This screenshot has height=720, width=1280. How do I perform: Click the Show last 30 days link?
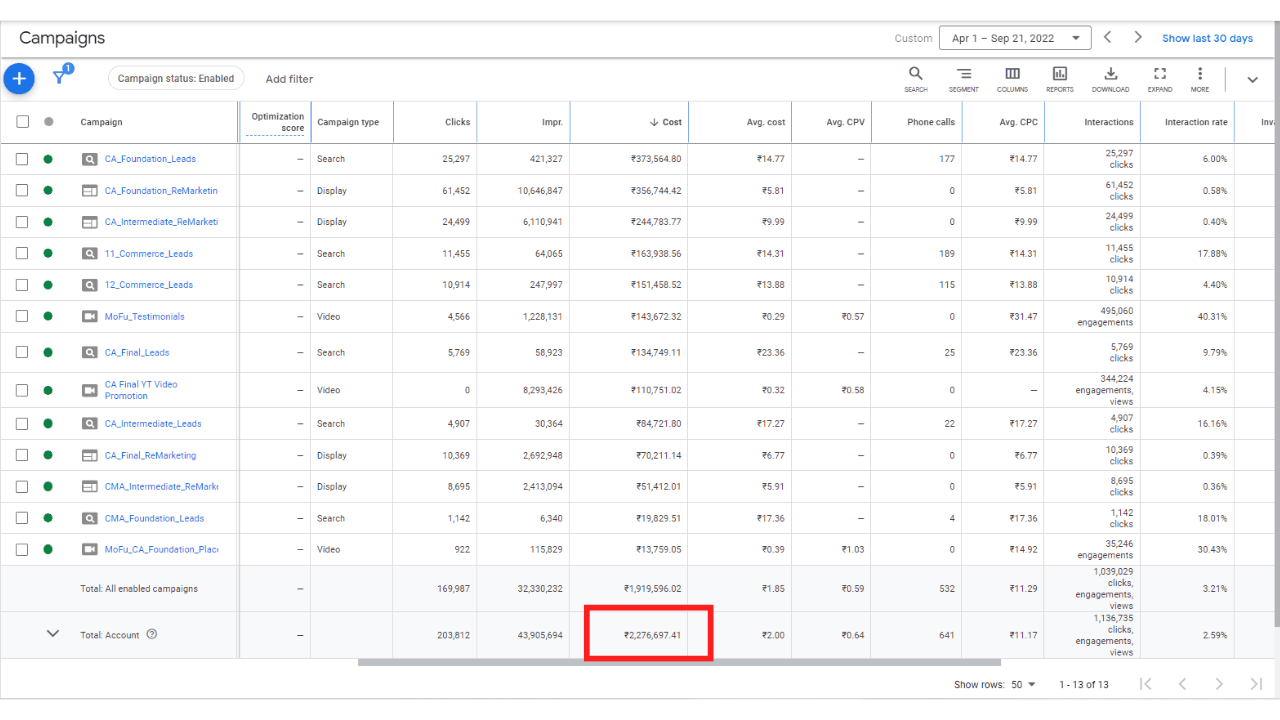point(1207,38)
